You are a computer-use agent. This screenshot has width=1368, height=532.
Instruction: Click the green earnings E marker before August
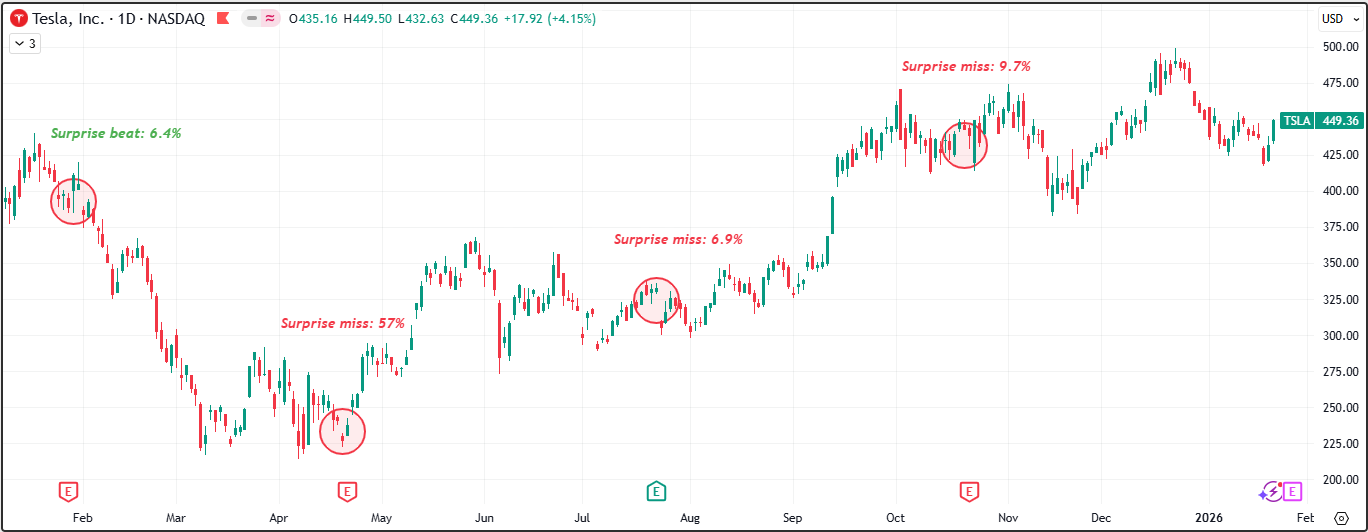[x=656, y=490]
